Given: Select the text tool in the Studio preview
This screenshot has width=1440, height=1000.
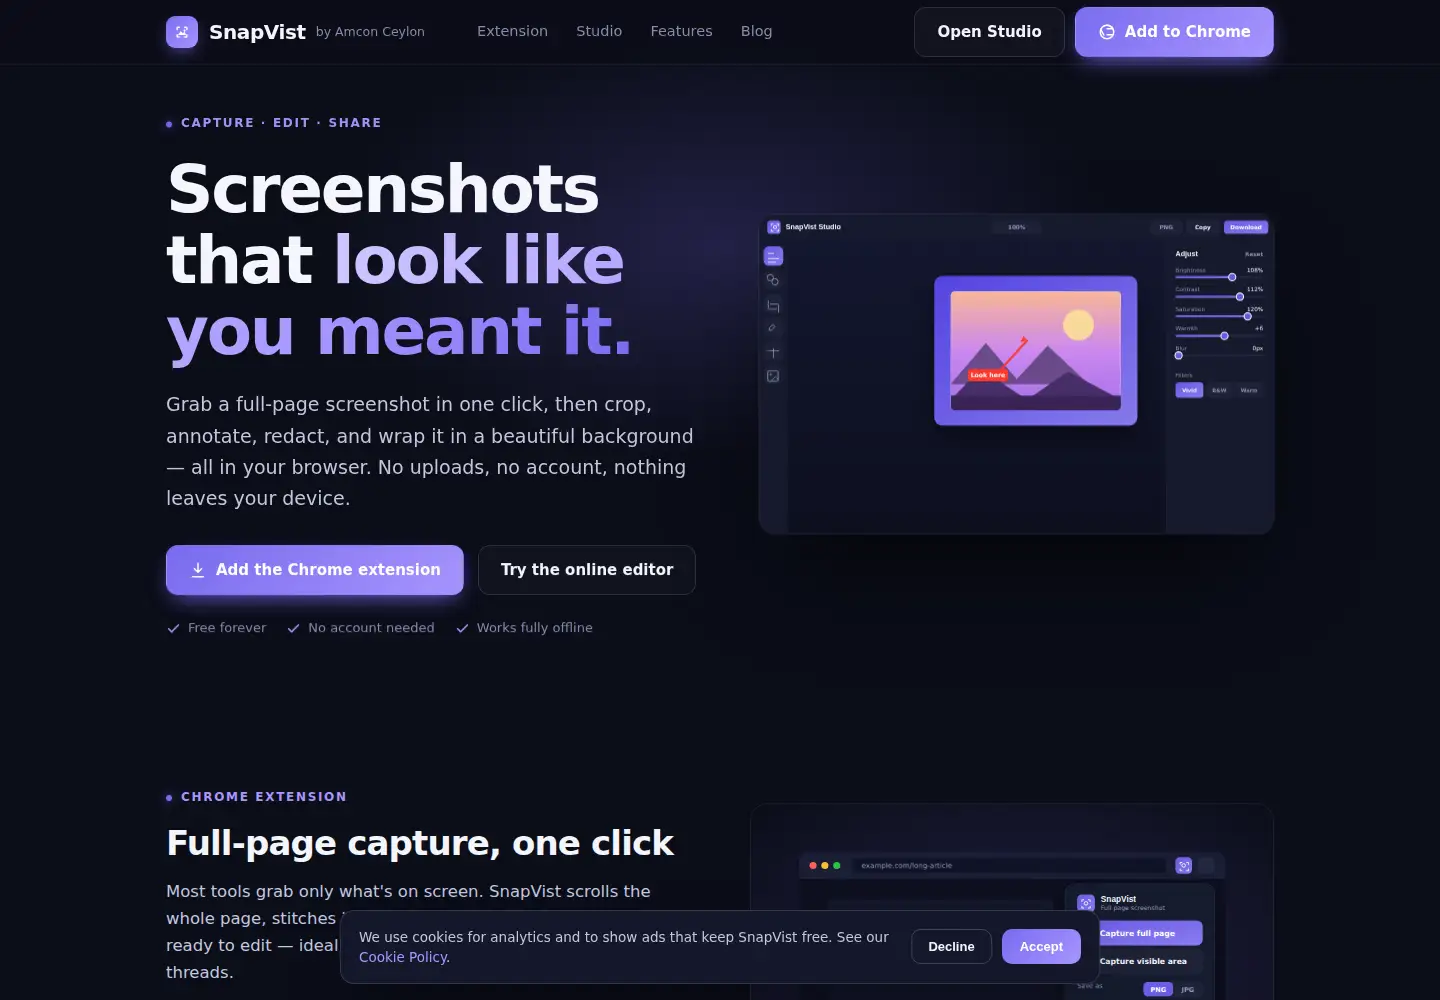Looking at the screenshot, I should 773,352.
